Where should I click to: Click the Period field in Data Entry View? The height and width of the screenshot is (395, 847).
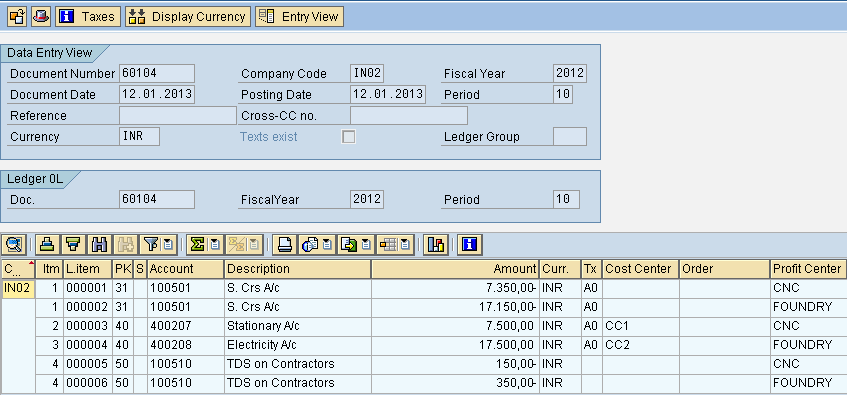click(x=563, y=94)
